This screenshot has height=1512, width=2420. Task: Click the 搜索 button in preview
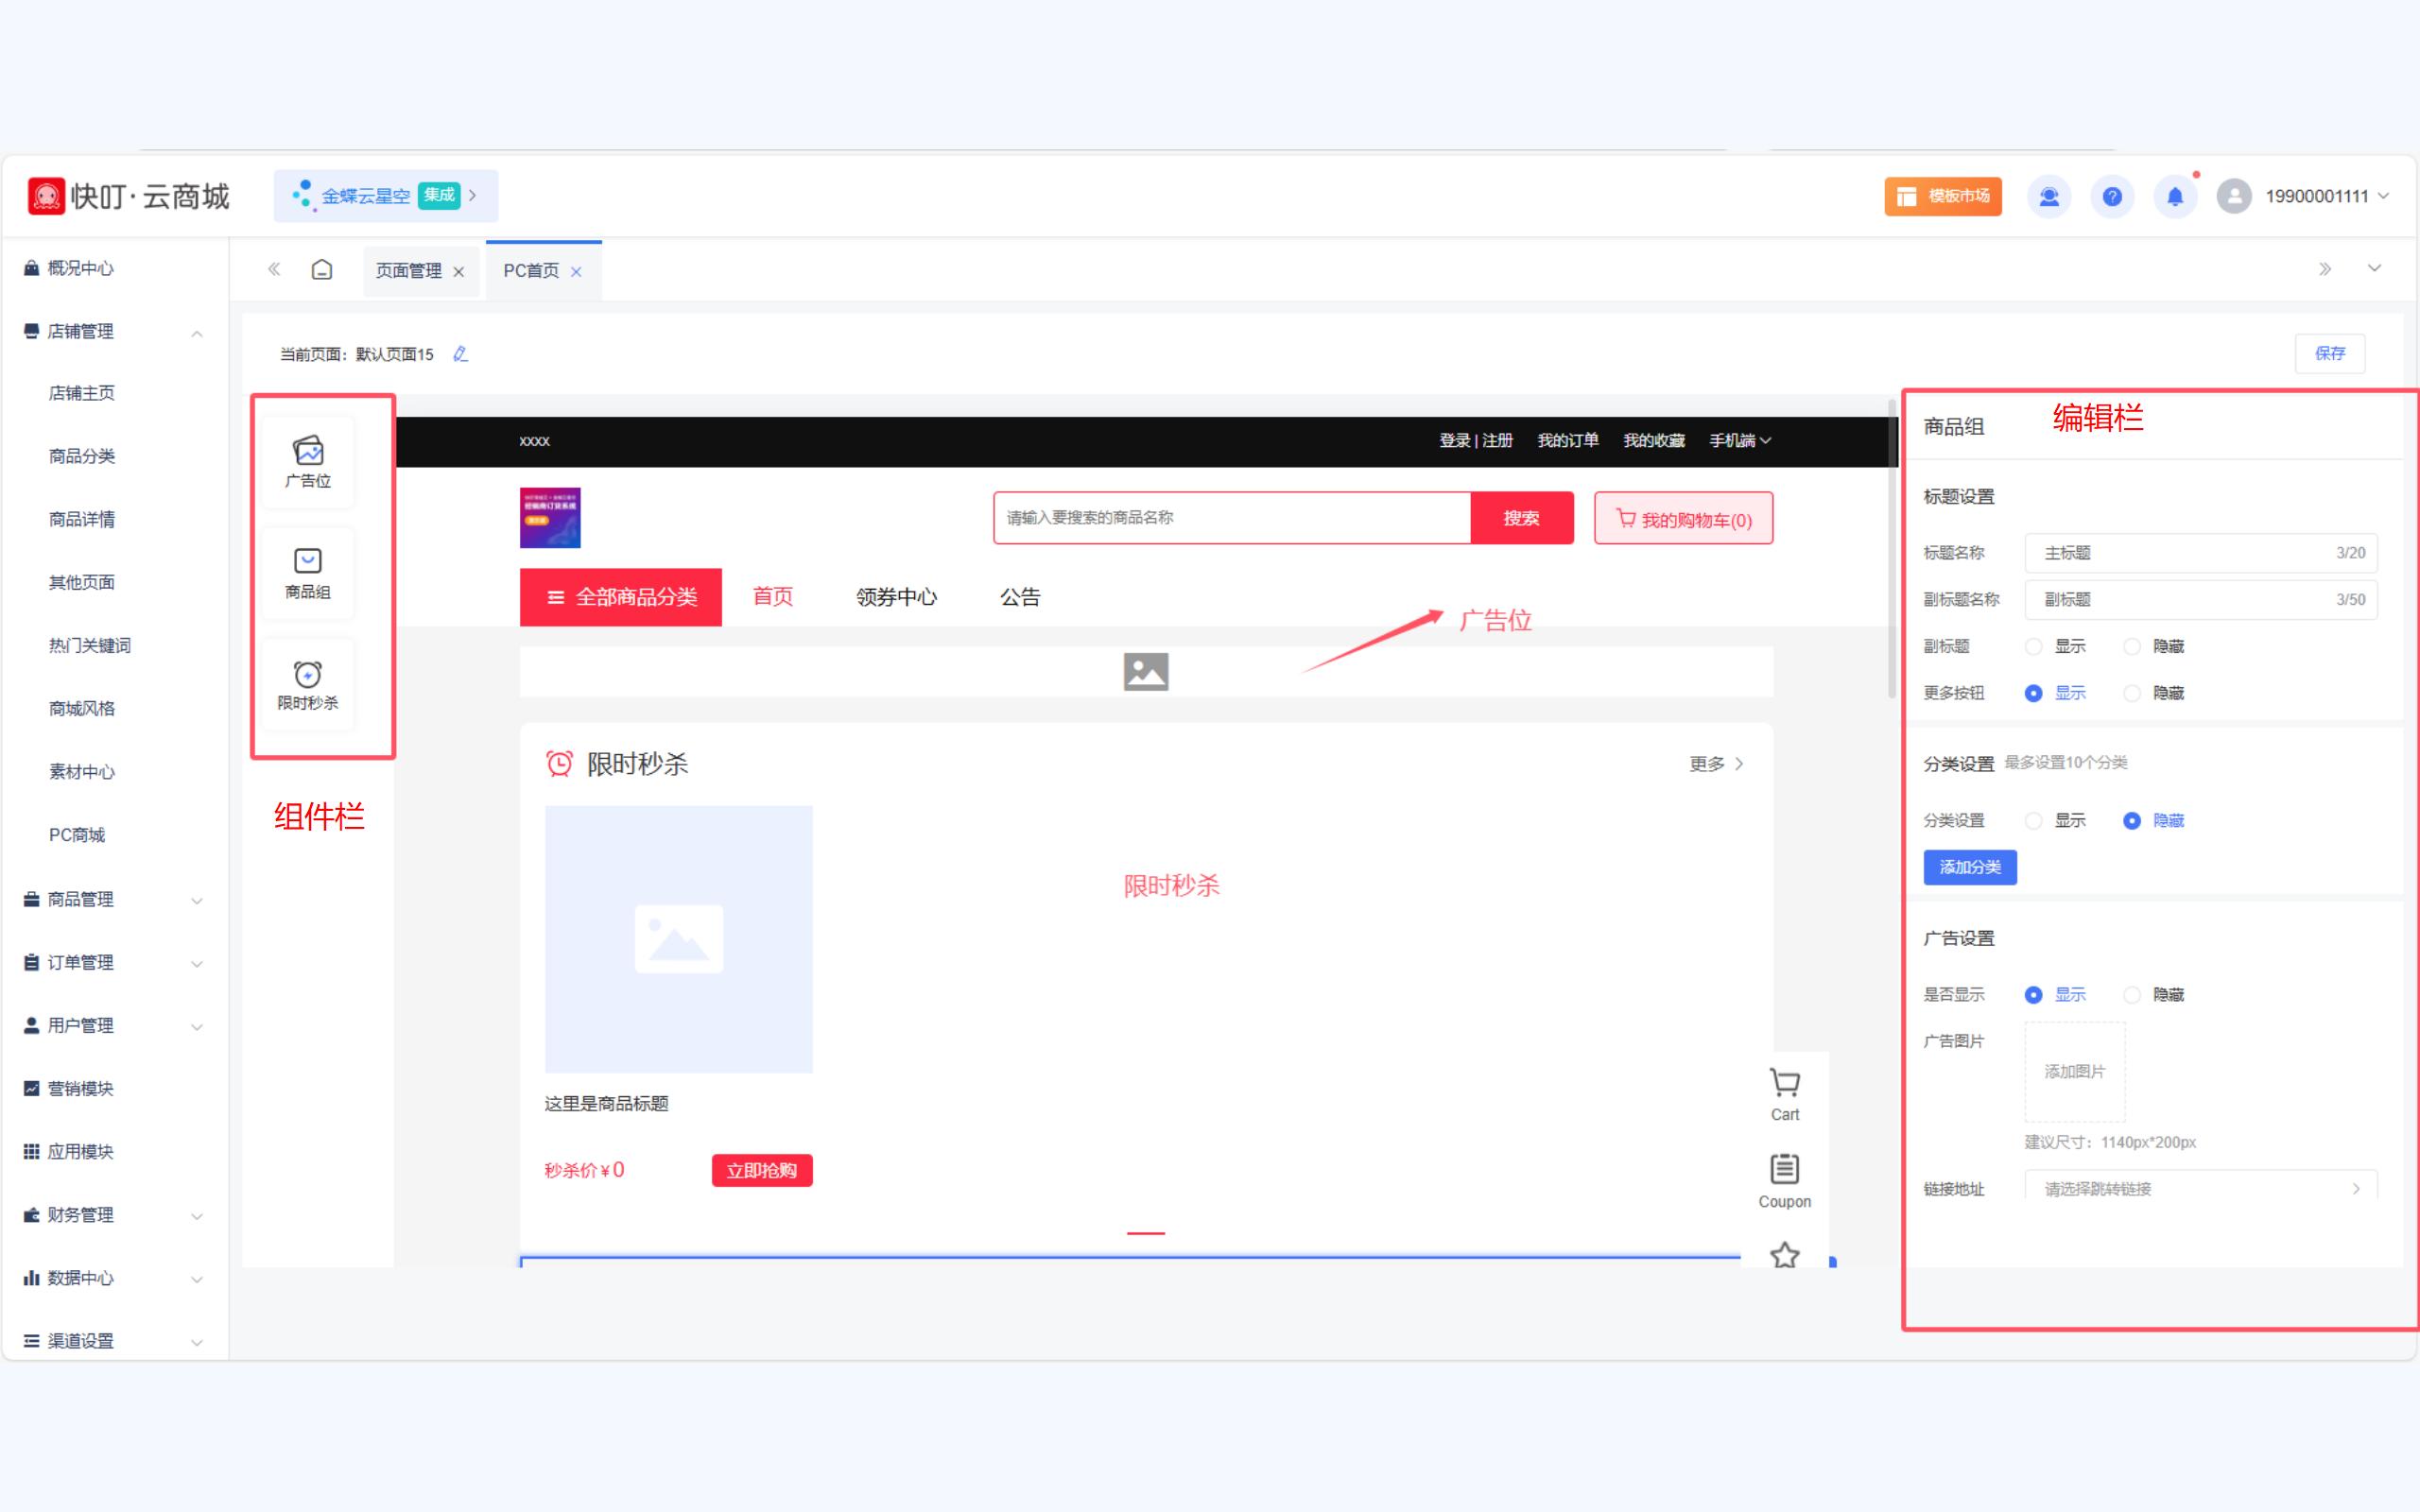click(x=1521, y=518)
